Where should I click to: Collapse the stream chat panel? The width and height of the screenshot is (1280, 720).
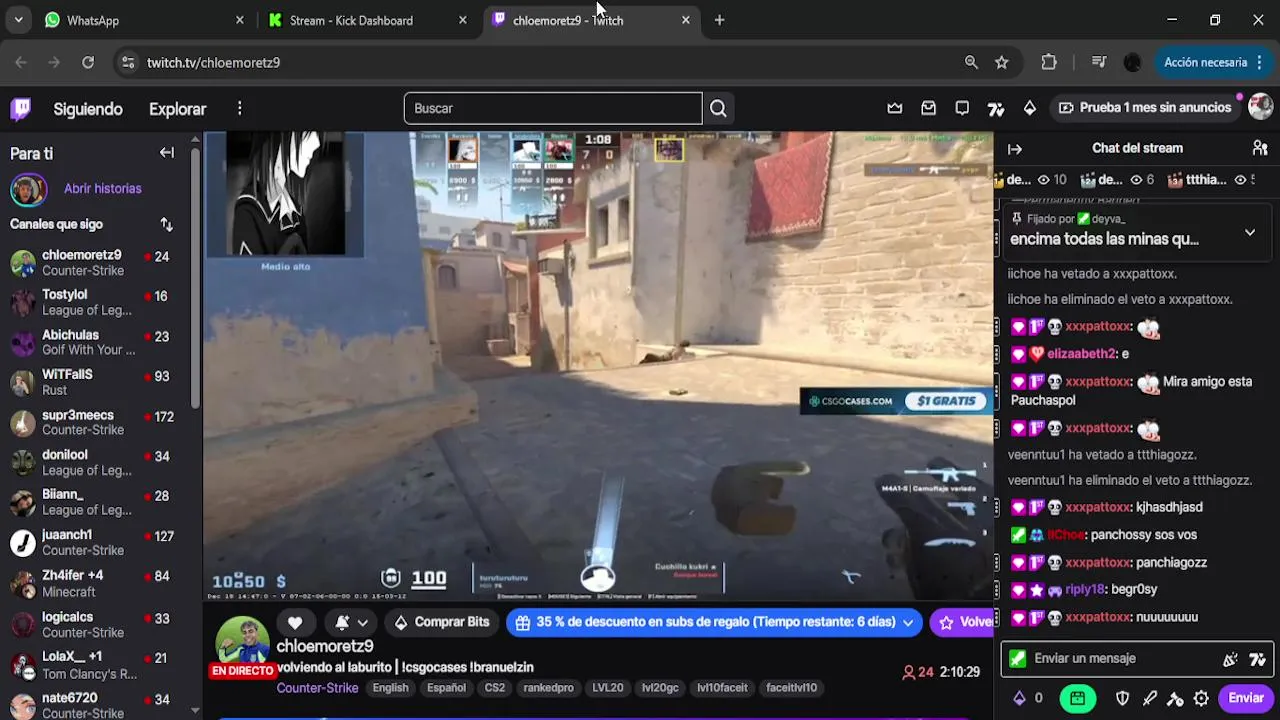(1015, 149)
